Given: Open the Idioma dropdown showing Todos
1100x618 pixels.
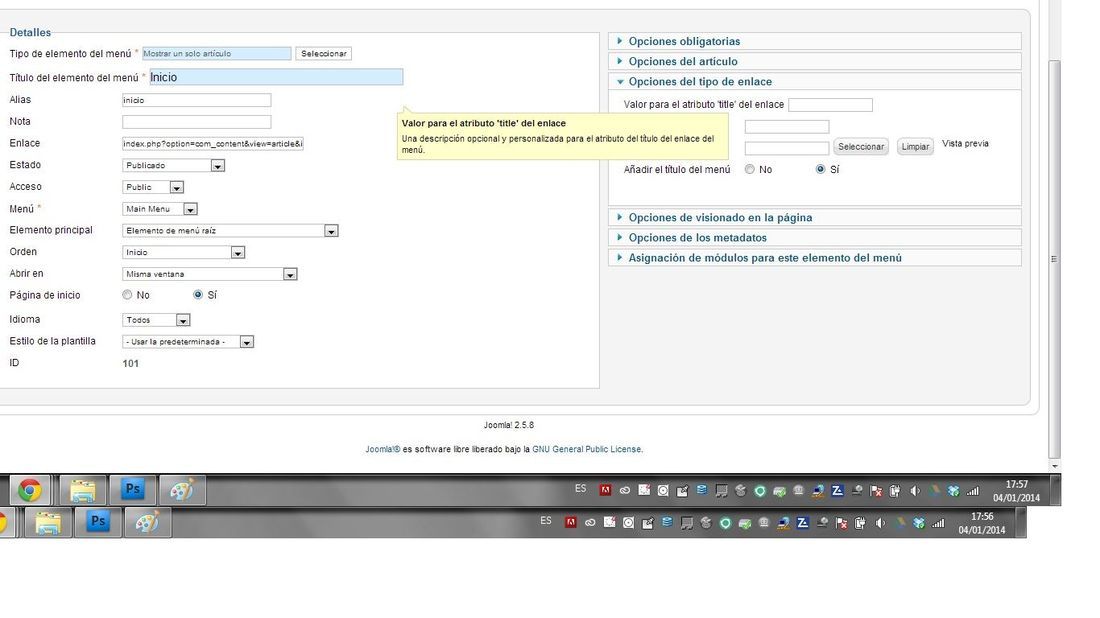Looking at the screenshot, I should coord(156,320).
